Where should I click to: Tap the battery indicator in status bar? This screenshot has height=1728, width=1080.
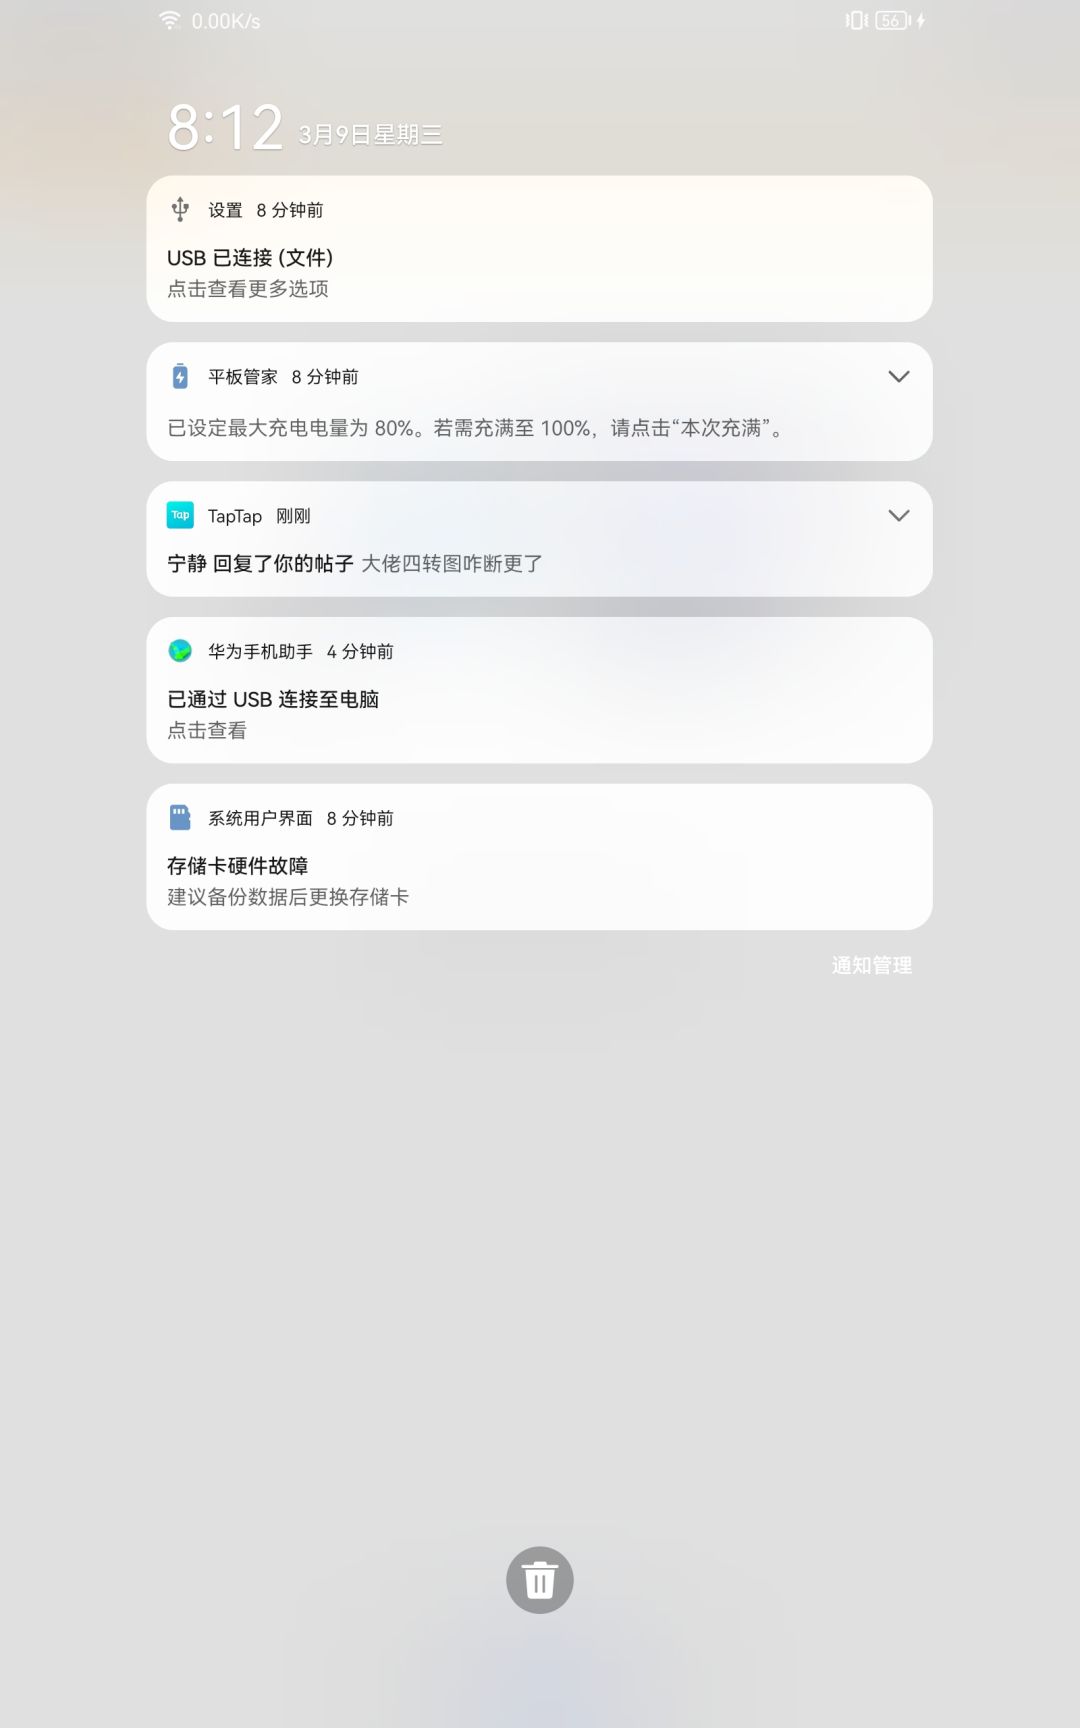pyautogui.click(x=893, y=20)
